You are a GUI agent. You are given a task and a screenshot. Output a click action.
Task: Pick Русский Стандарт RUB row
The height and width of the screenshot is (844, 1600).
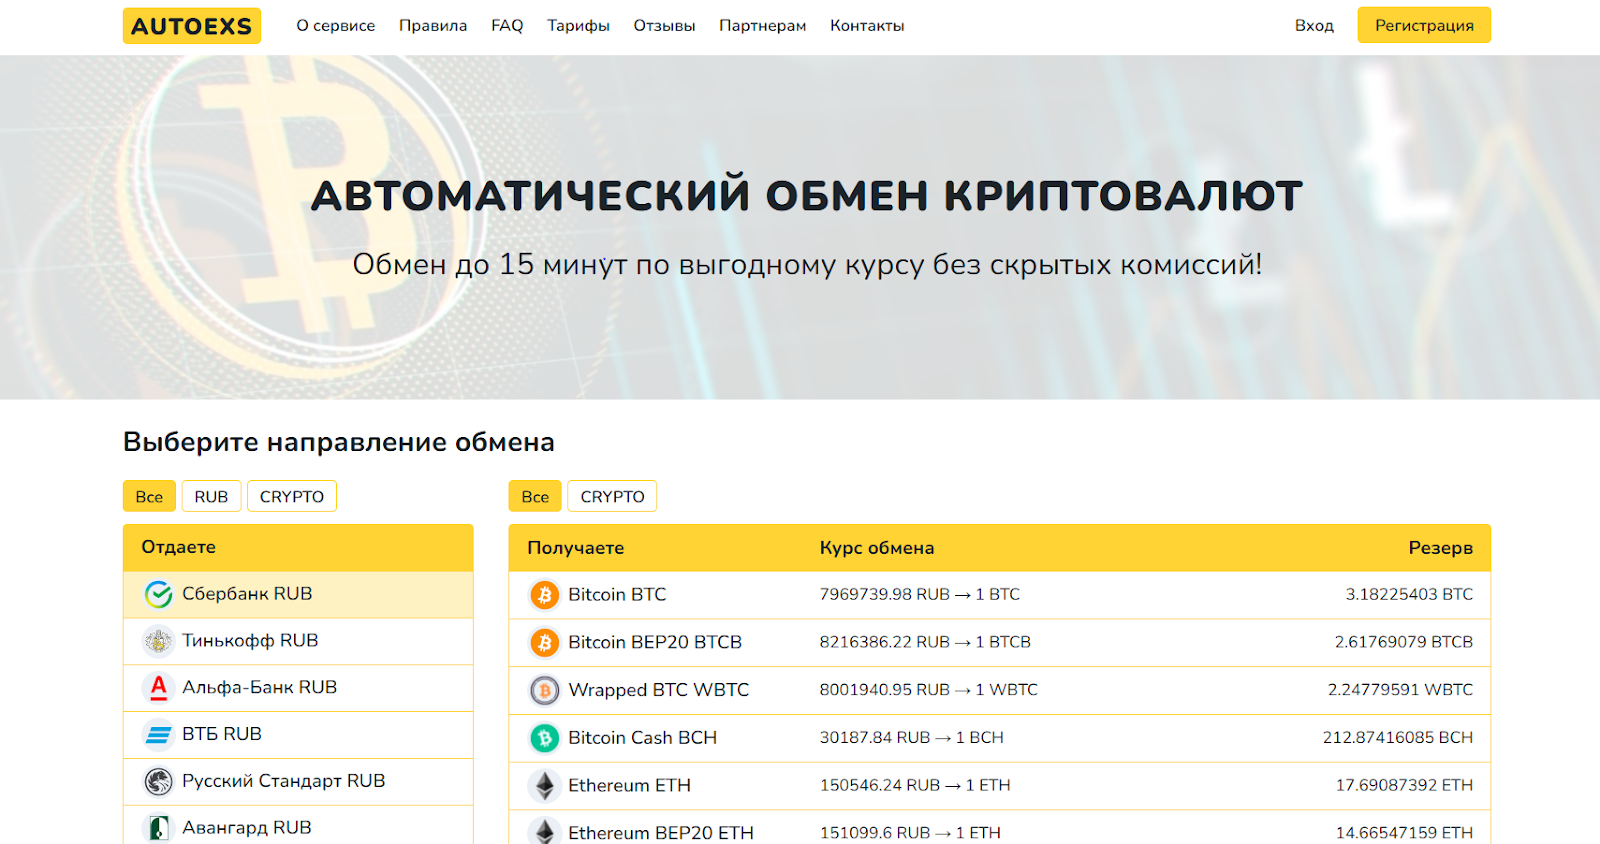click(x=298, y=782)
